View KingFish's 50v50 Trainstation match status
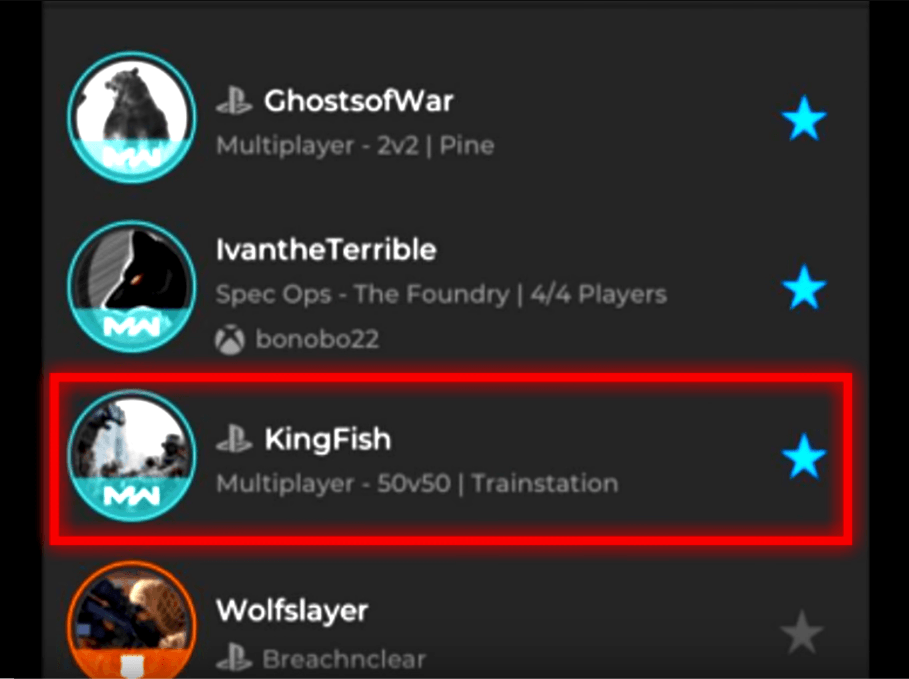The width and height of the screenshot is (909, 679). tap(417, 484)
